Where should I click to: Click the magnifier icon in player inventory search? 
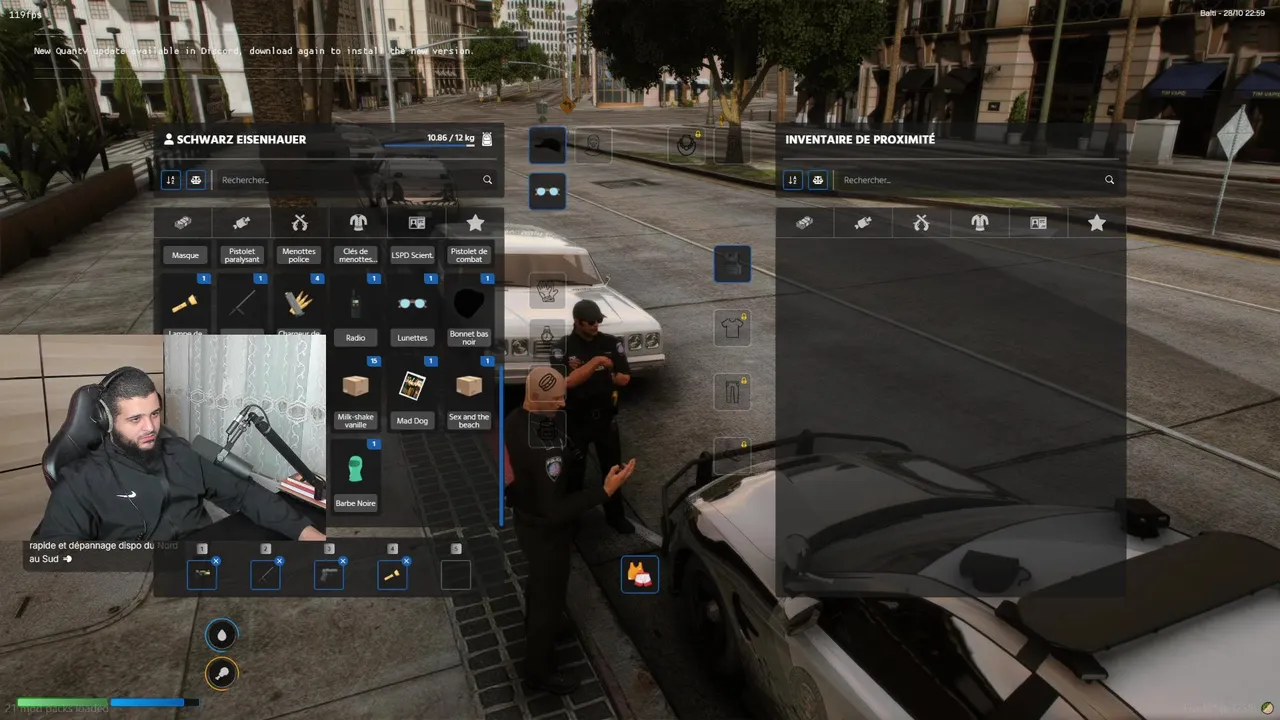click(487, 180)
